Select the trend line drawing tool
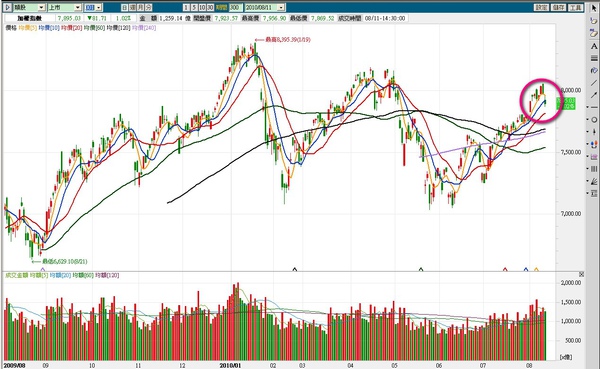 [x=594, y=83]
